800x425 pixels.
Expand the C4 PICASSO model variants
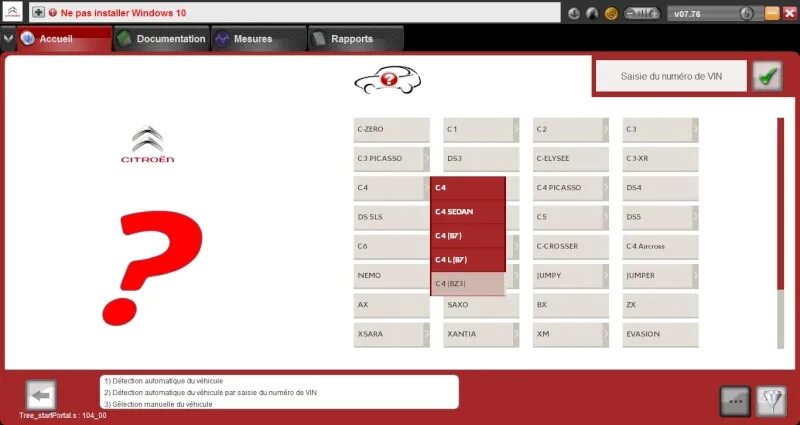(606, 188)
